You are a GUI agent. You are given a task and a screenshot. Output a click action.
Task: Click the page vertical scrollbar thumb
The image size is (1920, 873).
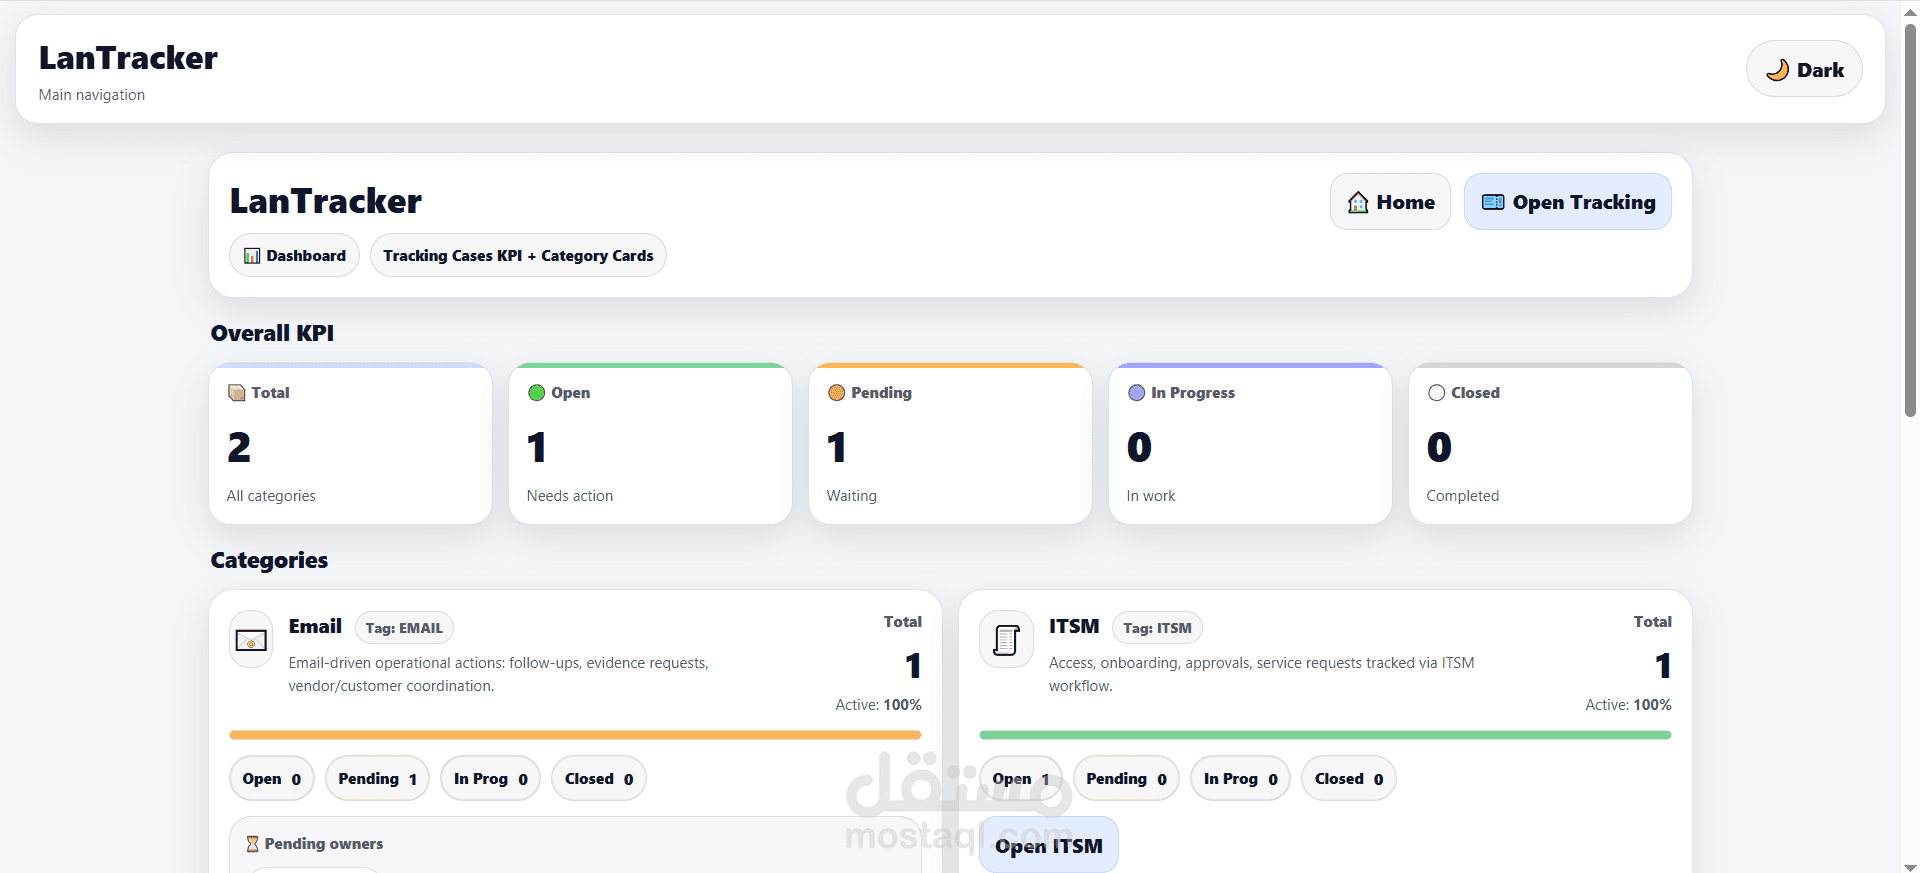pyautogui.click(x=1910, y=220)
